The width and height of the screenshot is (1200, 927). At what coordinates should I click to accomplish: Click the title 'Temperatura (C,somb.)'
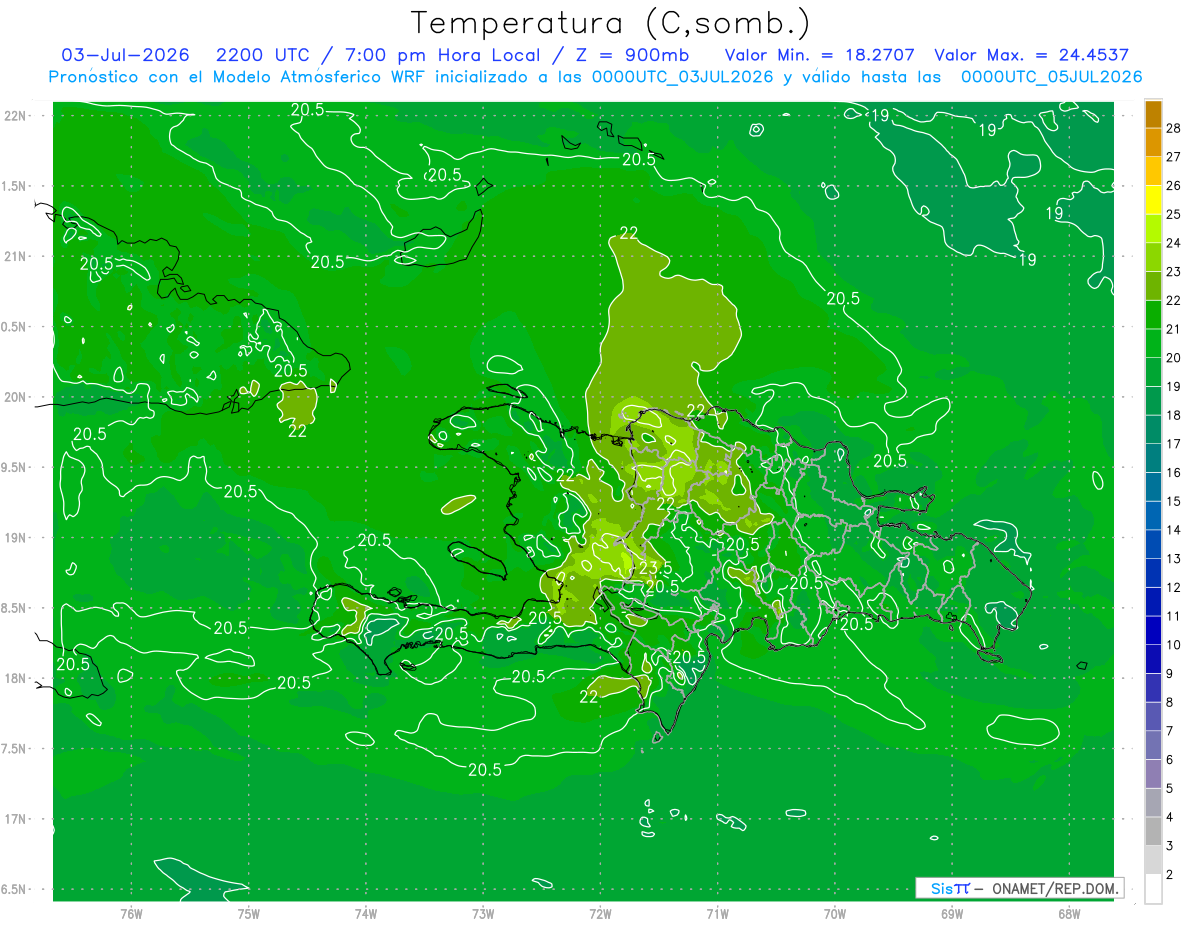611,23
